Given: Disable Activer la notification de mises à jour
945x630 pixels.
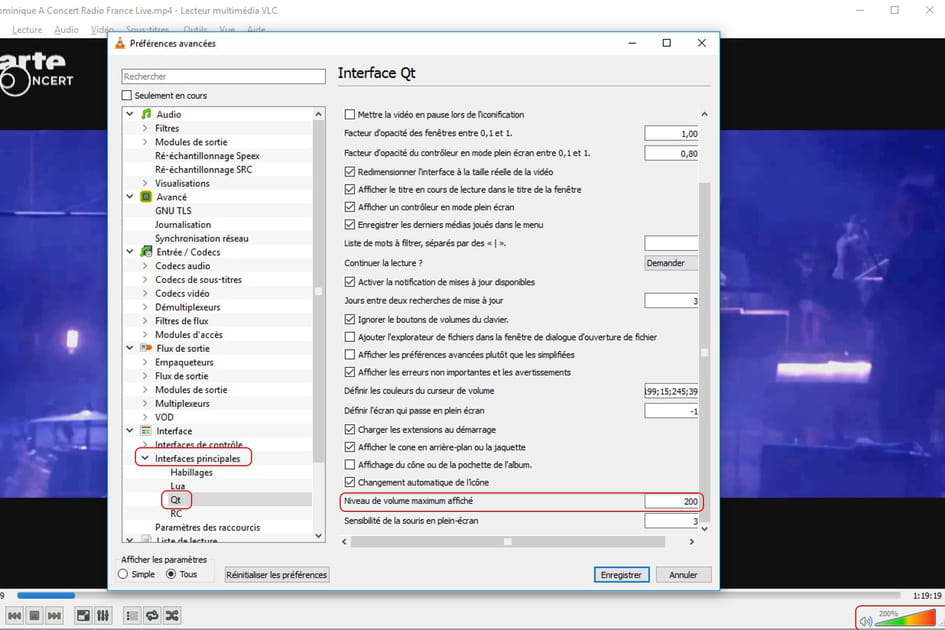Looking at the screenshot, I should pos(350,282).
